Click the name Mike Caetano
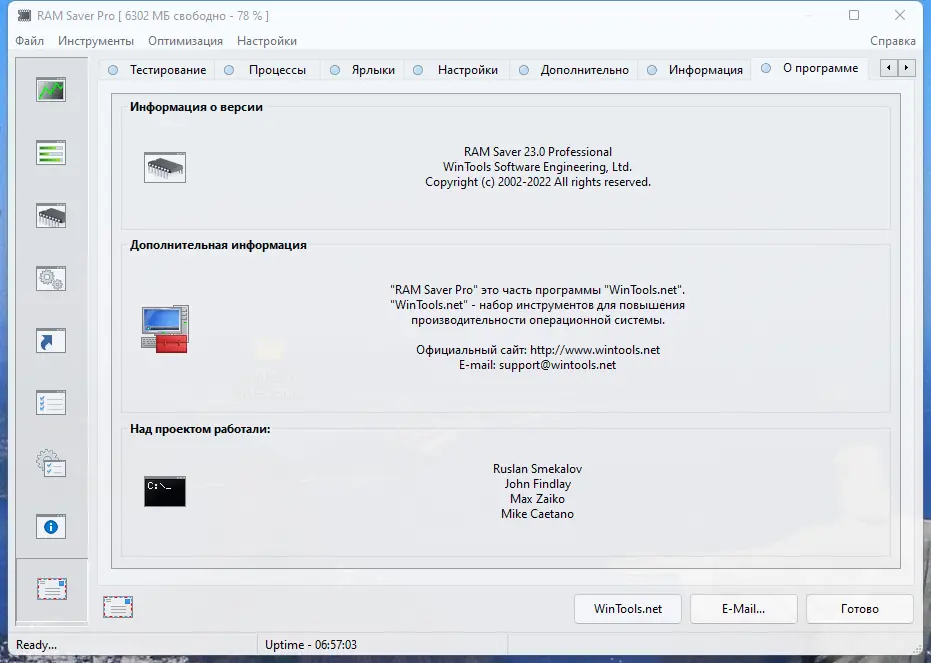Image resolution: width=931 pixels, height=663 pixels. pos(537,514)
